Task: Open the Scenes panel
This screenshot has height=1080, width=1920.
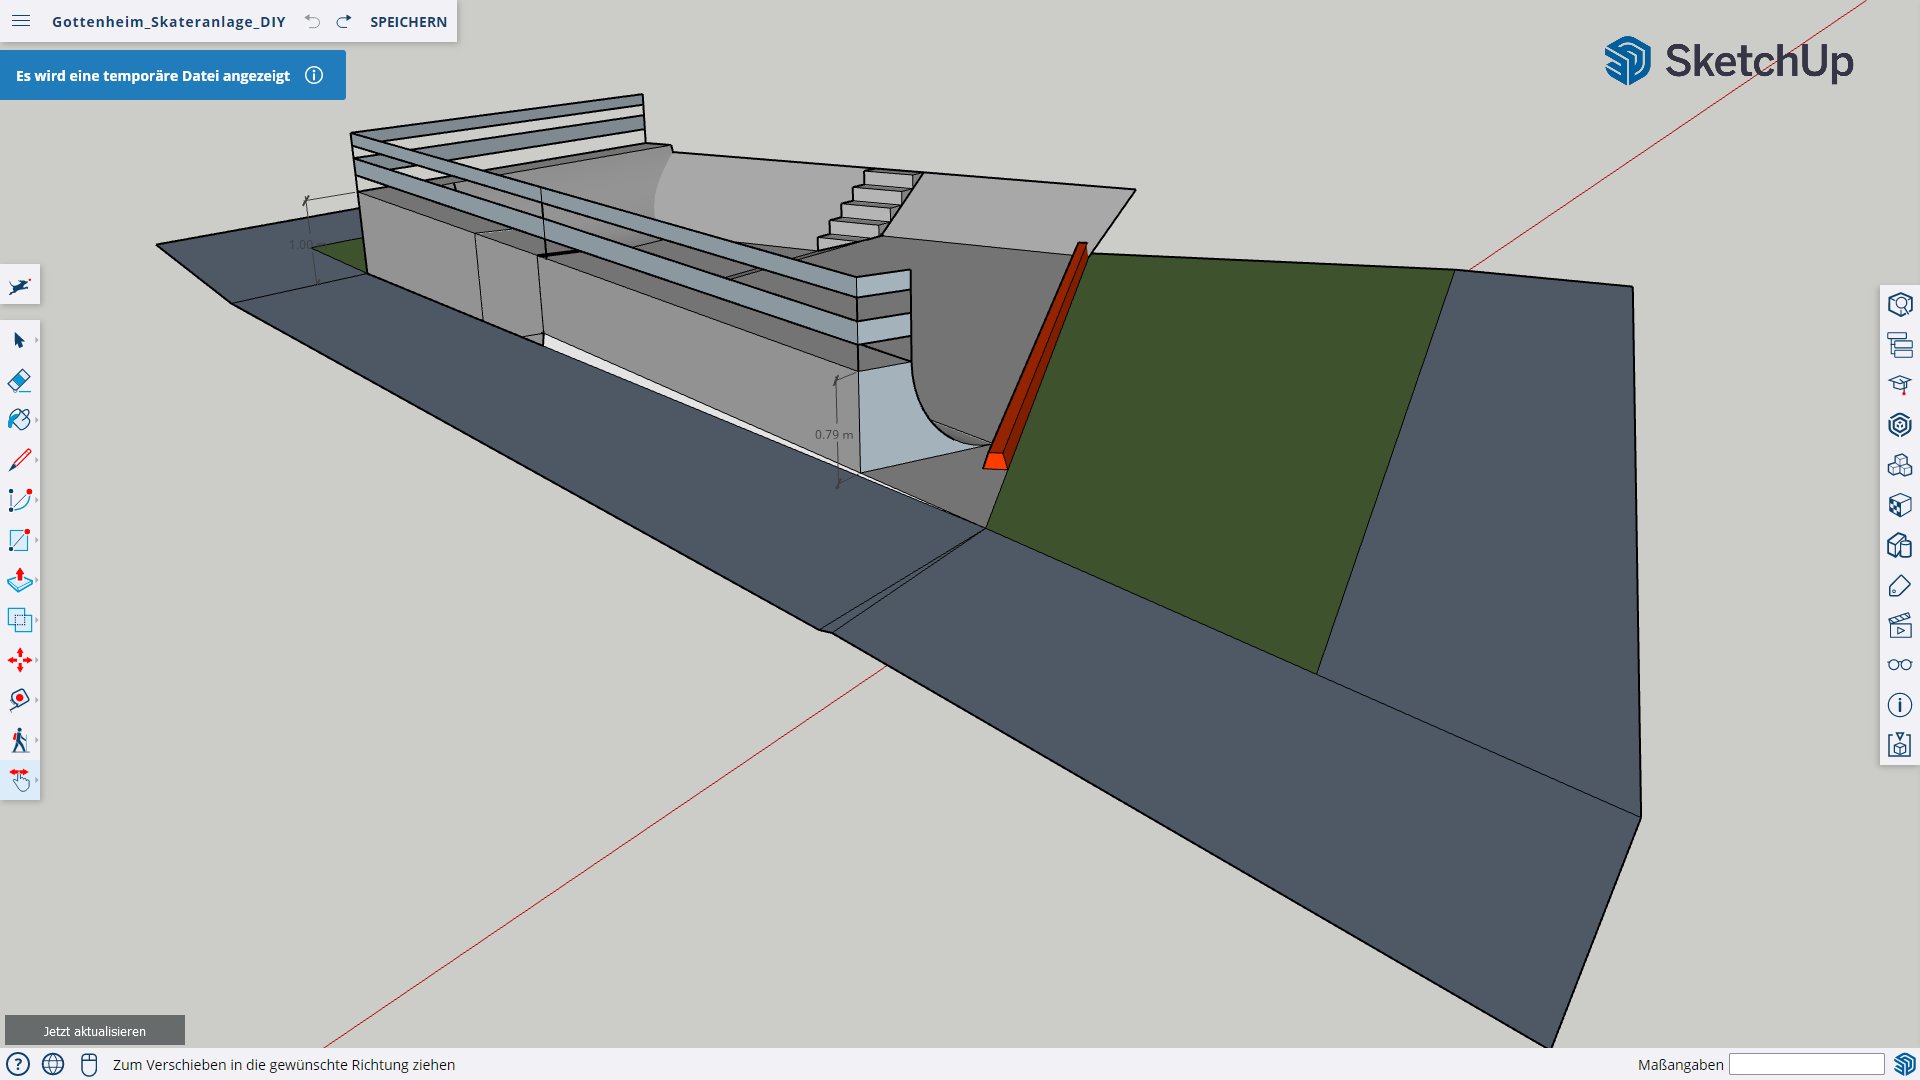Action: [x=1900, y=626]
